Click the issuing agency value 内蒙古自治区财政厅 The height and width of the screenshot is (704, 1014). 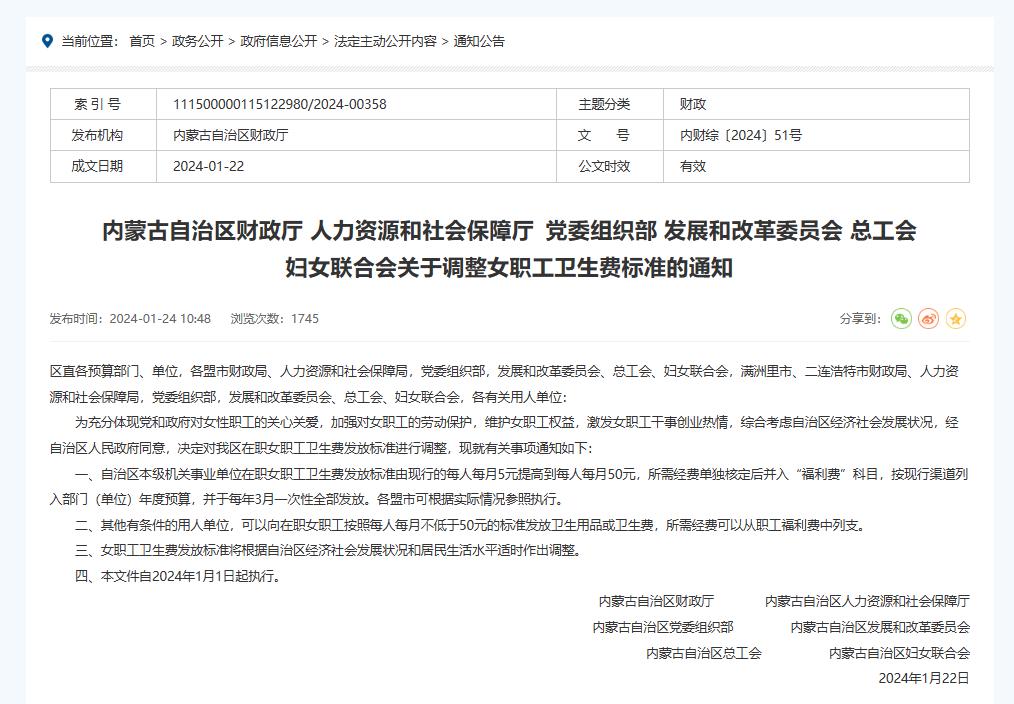pyautogui.click(x=231, y=135)
